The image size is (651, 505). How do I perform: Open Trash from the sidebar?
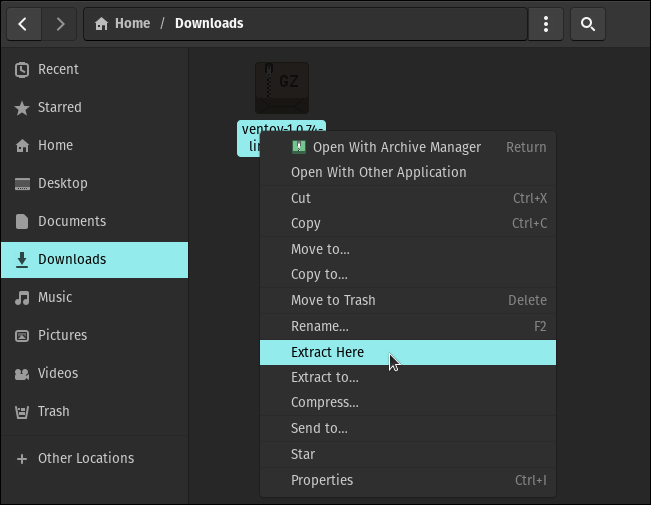[54, 411]
